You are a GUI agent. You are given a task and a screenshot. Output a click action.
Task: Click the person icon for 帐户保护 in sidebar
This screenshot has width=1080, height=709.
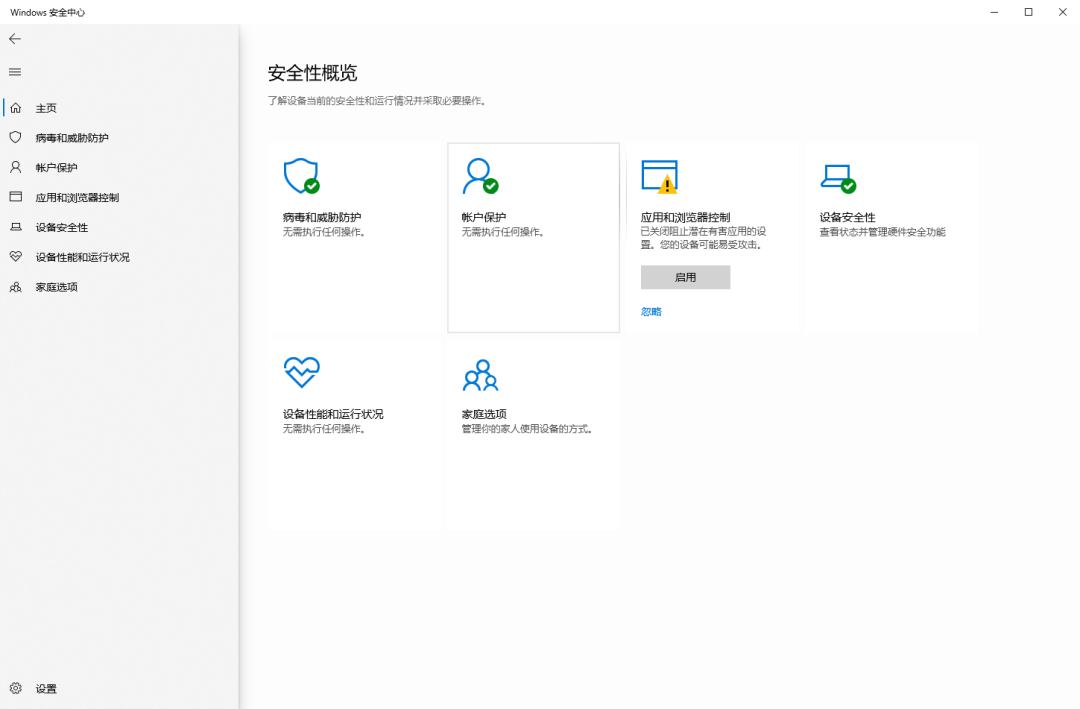[x=15, y=167]
